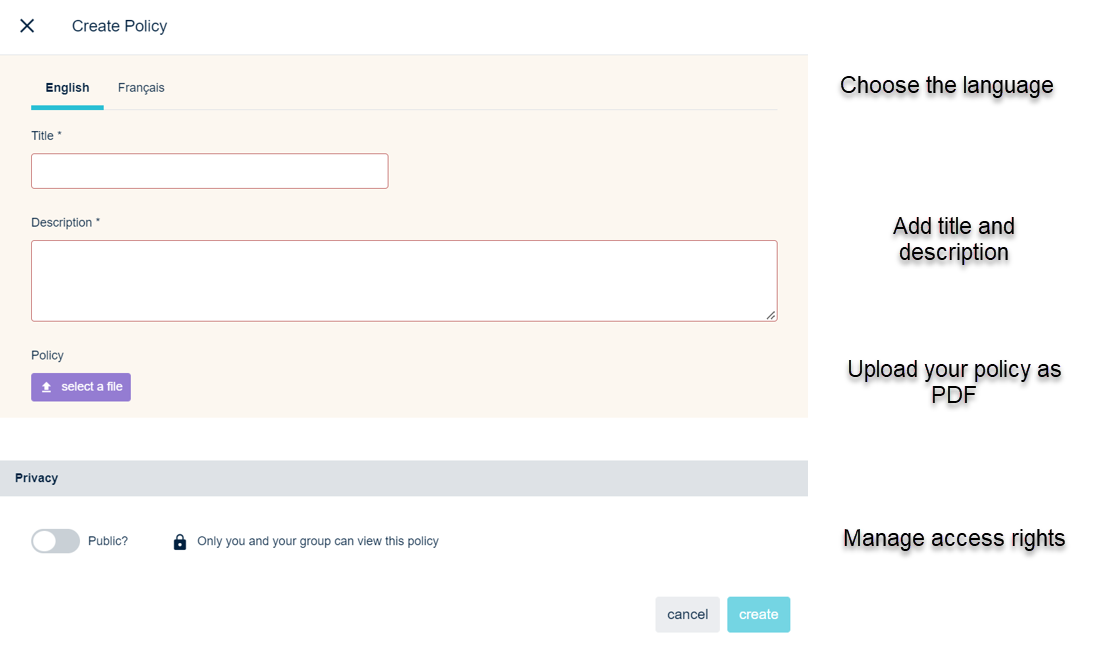Click the "Public?" label text

(108, 541)
